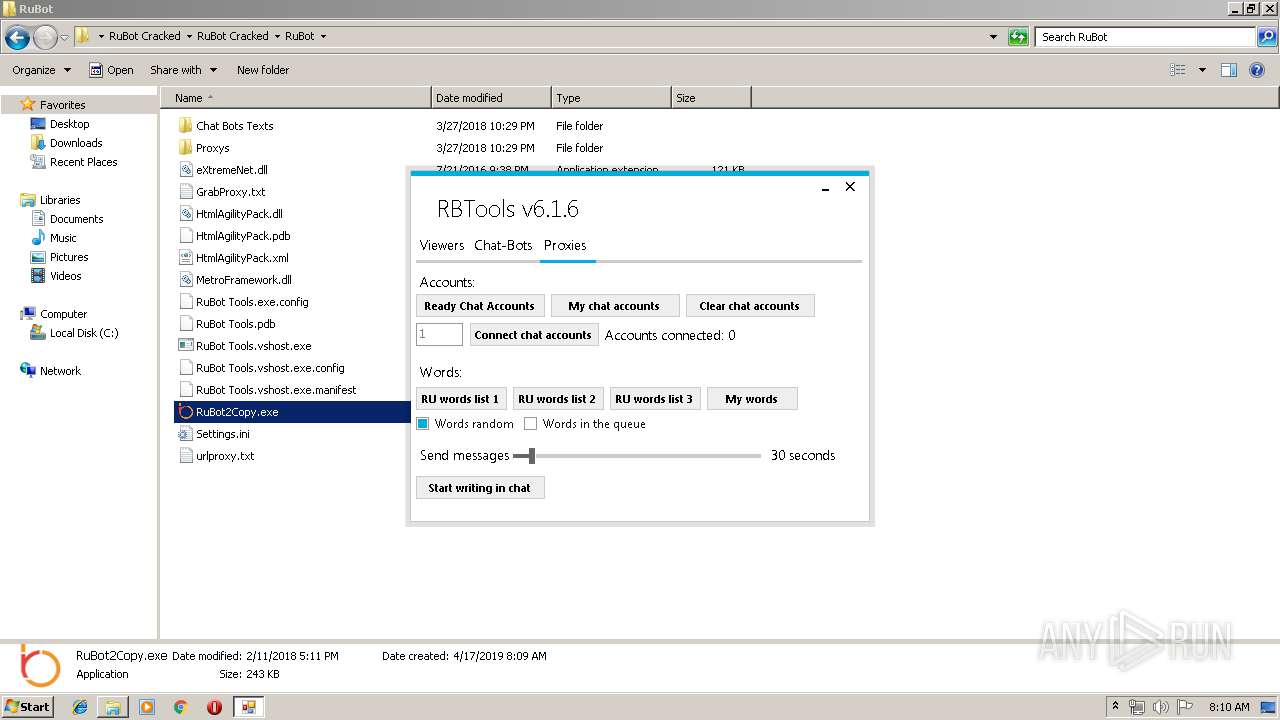The image size is (1280, 720).
Task: Open recent pages dropdown near nav arrows
Action: pyautogui.click(x=64, y=38)
